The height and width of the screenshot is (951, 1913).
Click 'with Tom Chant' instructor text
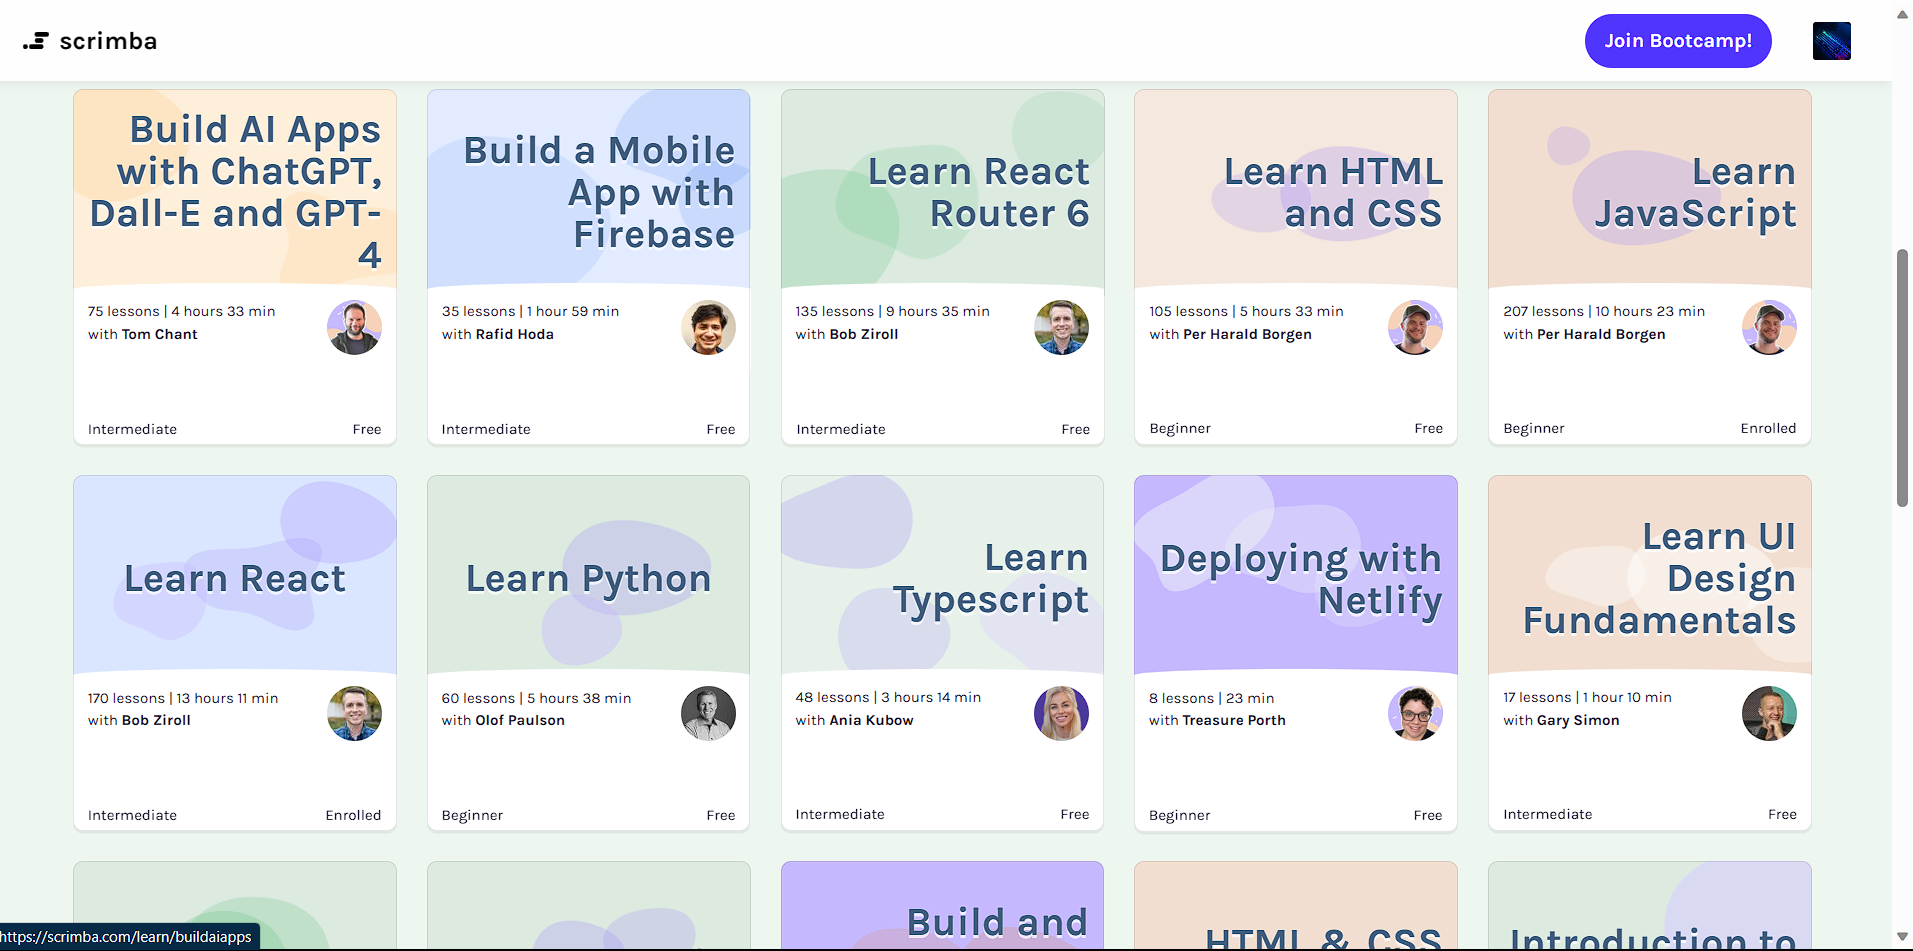click(142, 334)
